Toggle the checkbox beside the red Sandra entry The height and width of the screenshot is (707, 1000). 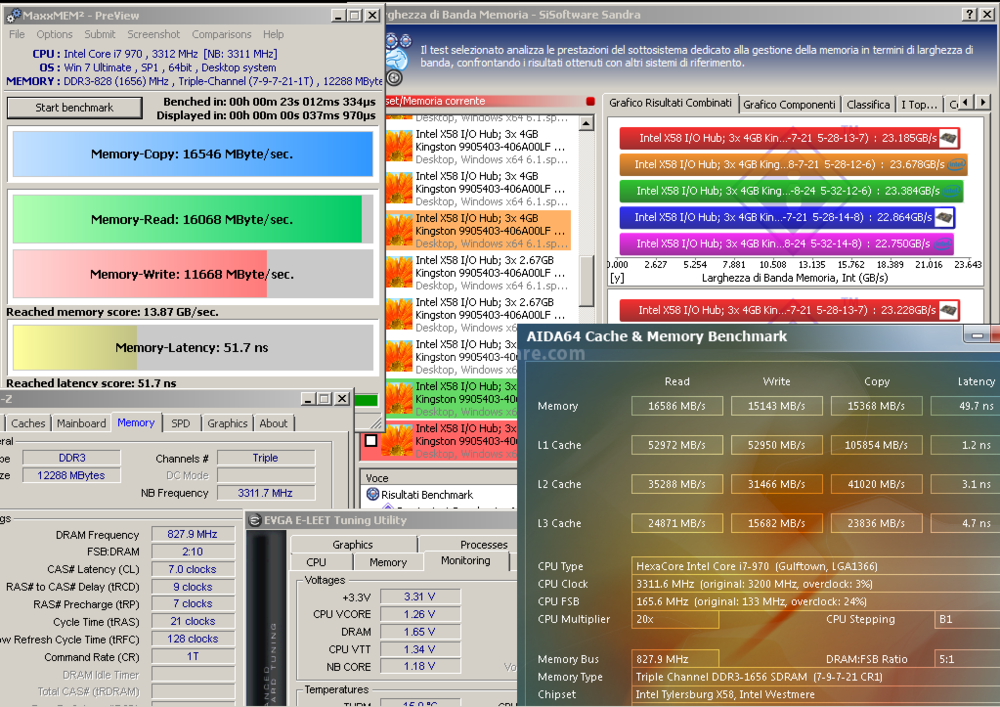pos(371,441)
